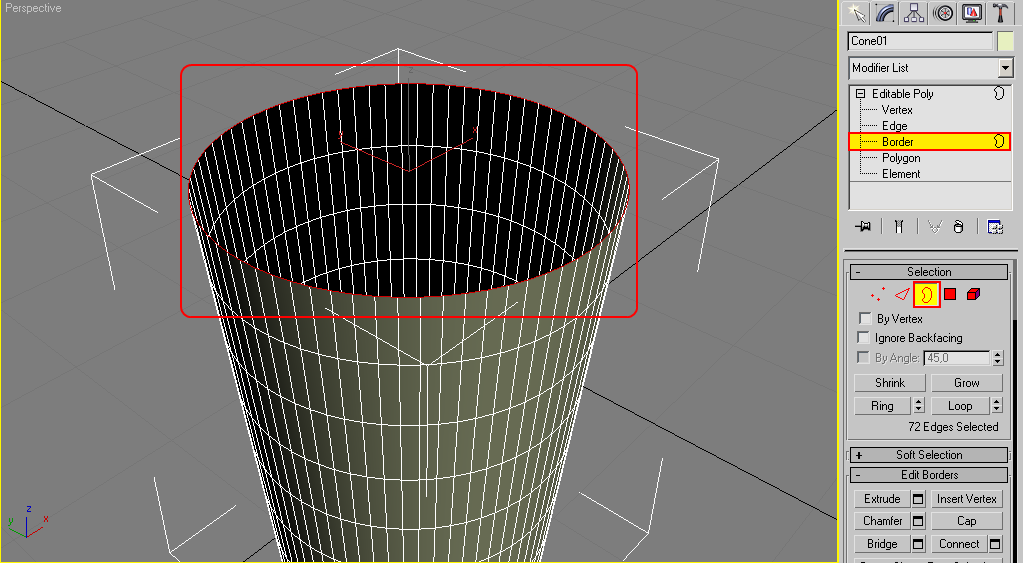This screenshot has width=1023, height=563.
Task: Click the Grow selection button
Action: [966, 383]
